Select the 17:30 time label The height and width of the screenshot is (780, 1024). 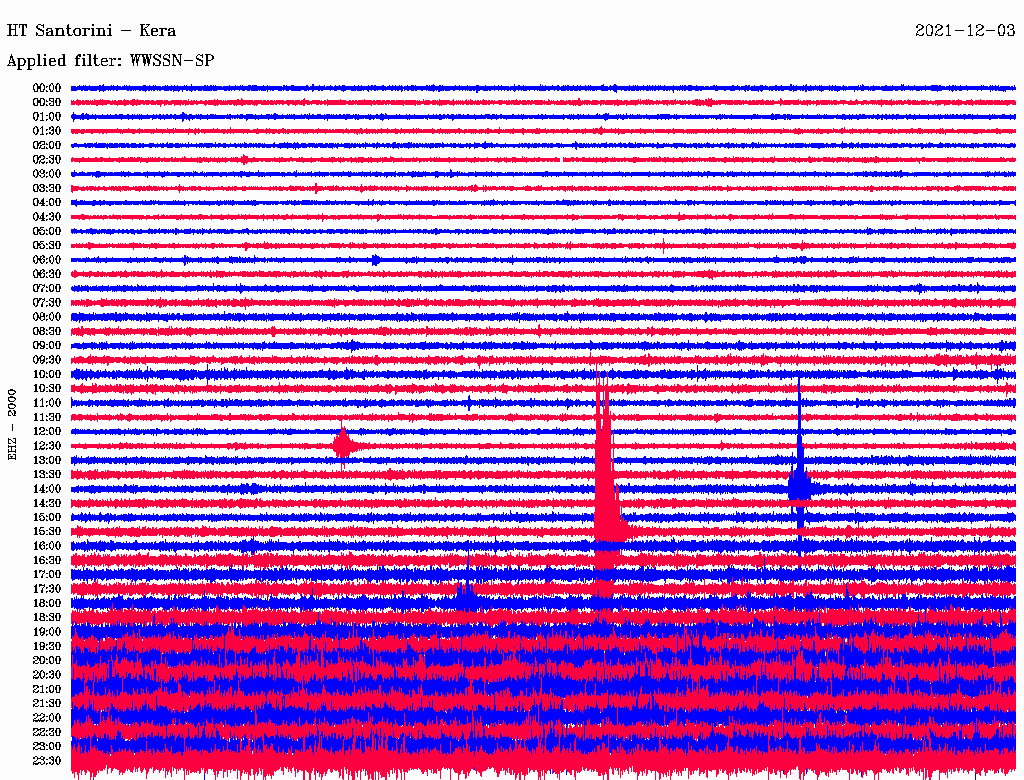pyautogui.click(x=47, y=589)
